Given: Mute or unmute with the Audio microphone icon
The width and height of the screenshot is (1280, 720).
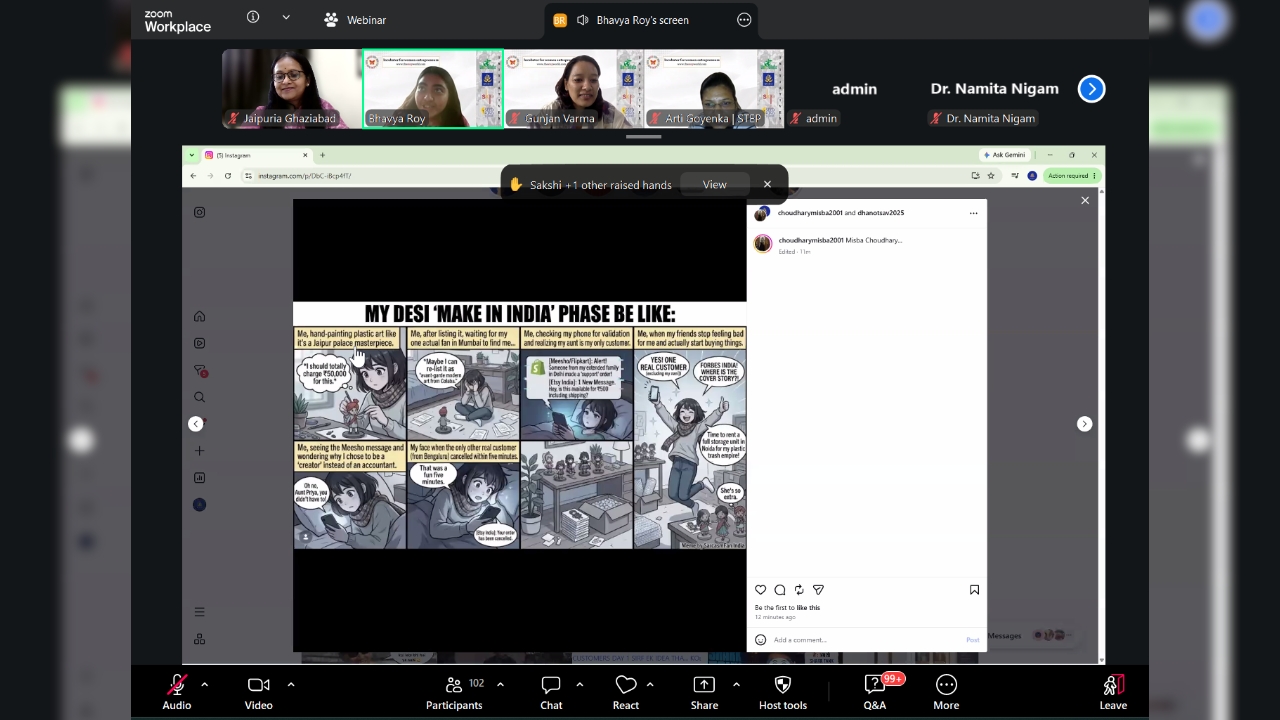Looking at the screenshot, I should (177, 685).
